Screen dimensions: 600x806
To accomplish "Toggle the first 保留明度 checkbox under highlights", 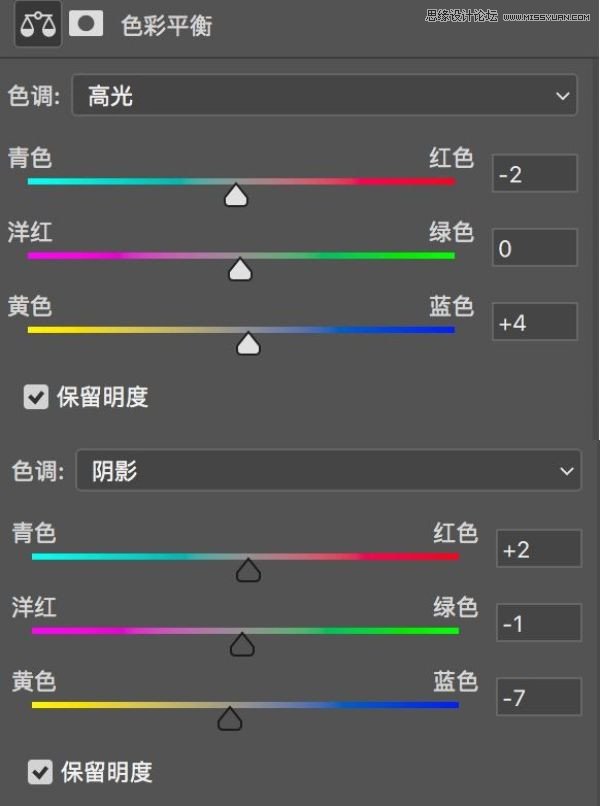I will point(36,397).
